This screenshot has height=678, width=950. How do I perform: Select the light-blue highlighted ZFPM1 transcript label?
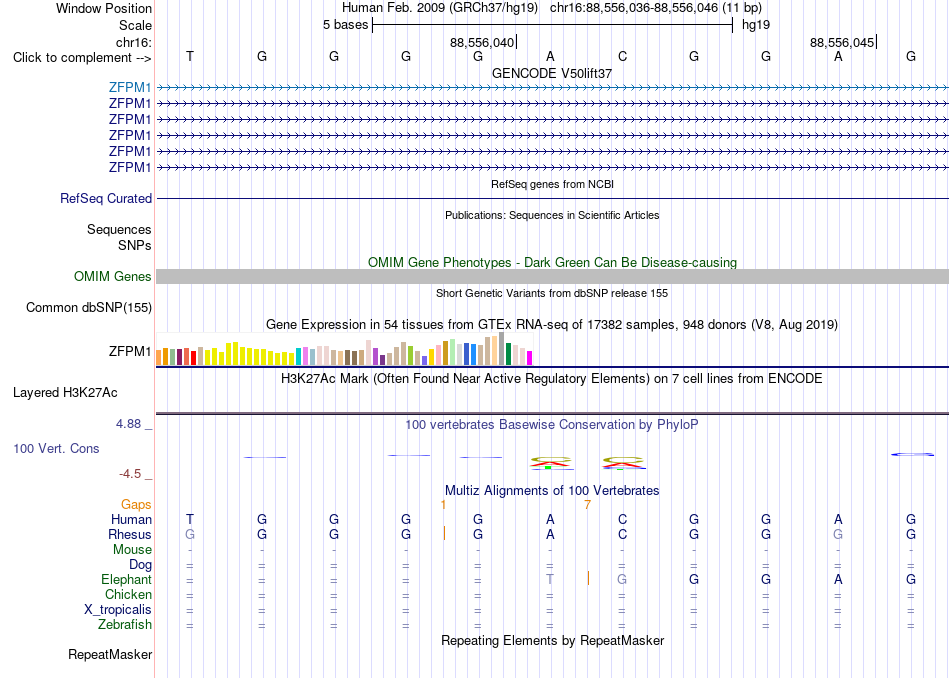coord(130,87)
